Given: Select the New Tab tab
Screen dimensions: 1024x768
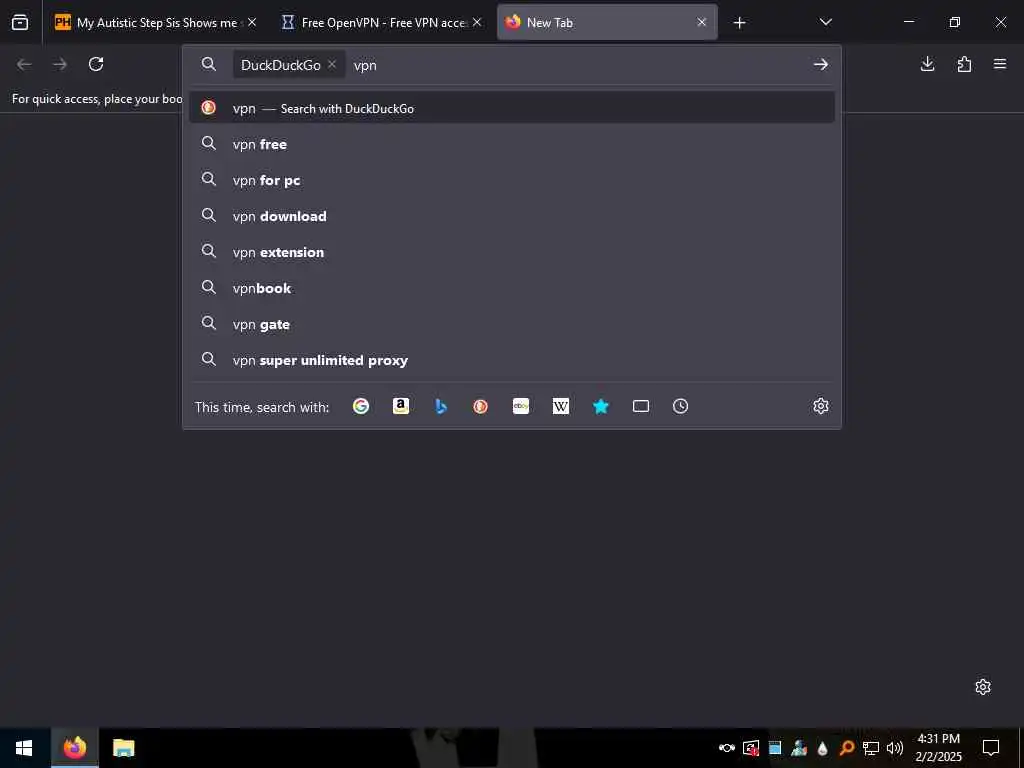Looking at the screenshot, I should click(607, 22).
